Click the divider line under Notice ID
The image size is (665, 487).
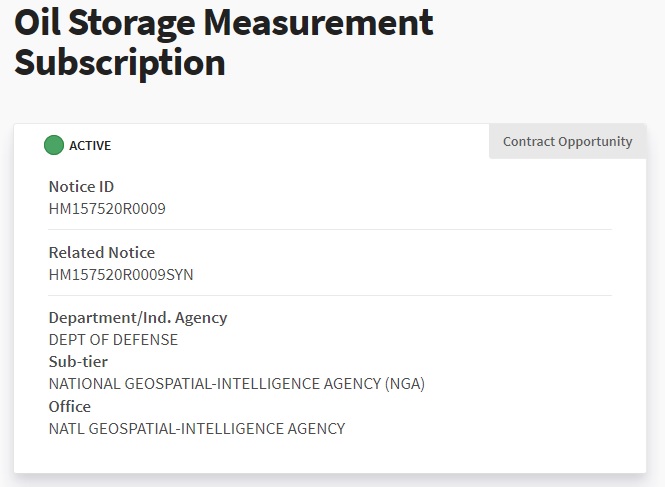pyautogui.click(x=330, y=230)
